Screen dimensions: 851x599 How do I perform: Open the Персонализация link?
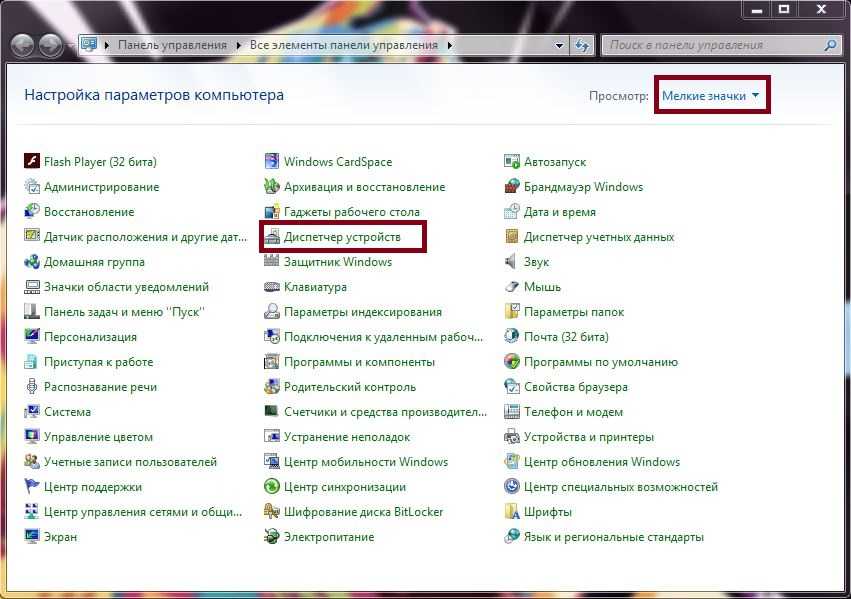[90, 337]
